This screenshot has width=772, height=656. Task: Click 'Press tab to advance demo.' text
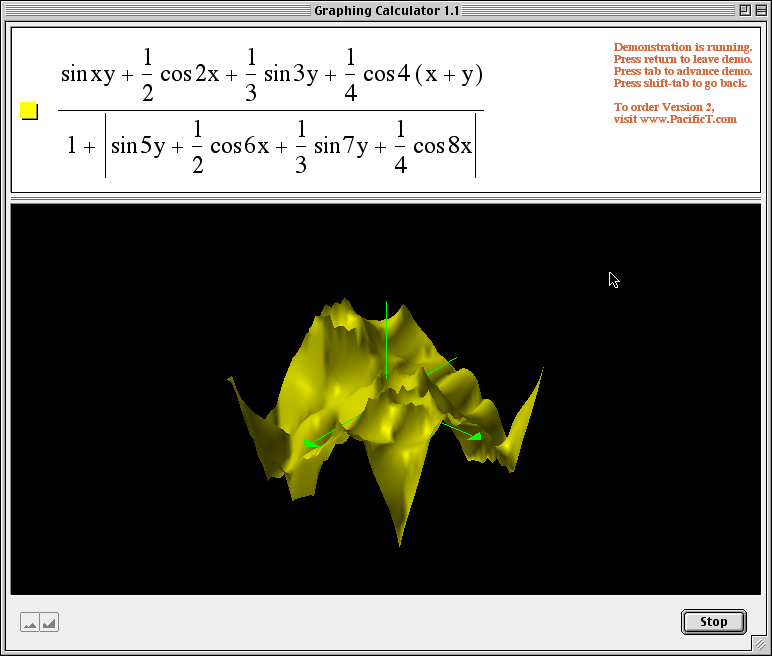click(683, 71)
